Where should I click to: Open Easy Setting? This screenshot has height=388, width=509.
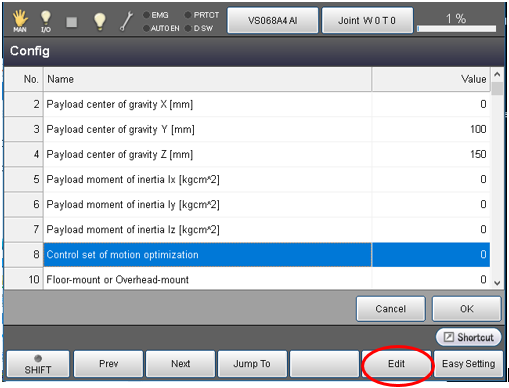(468, 364)
